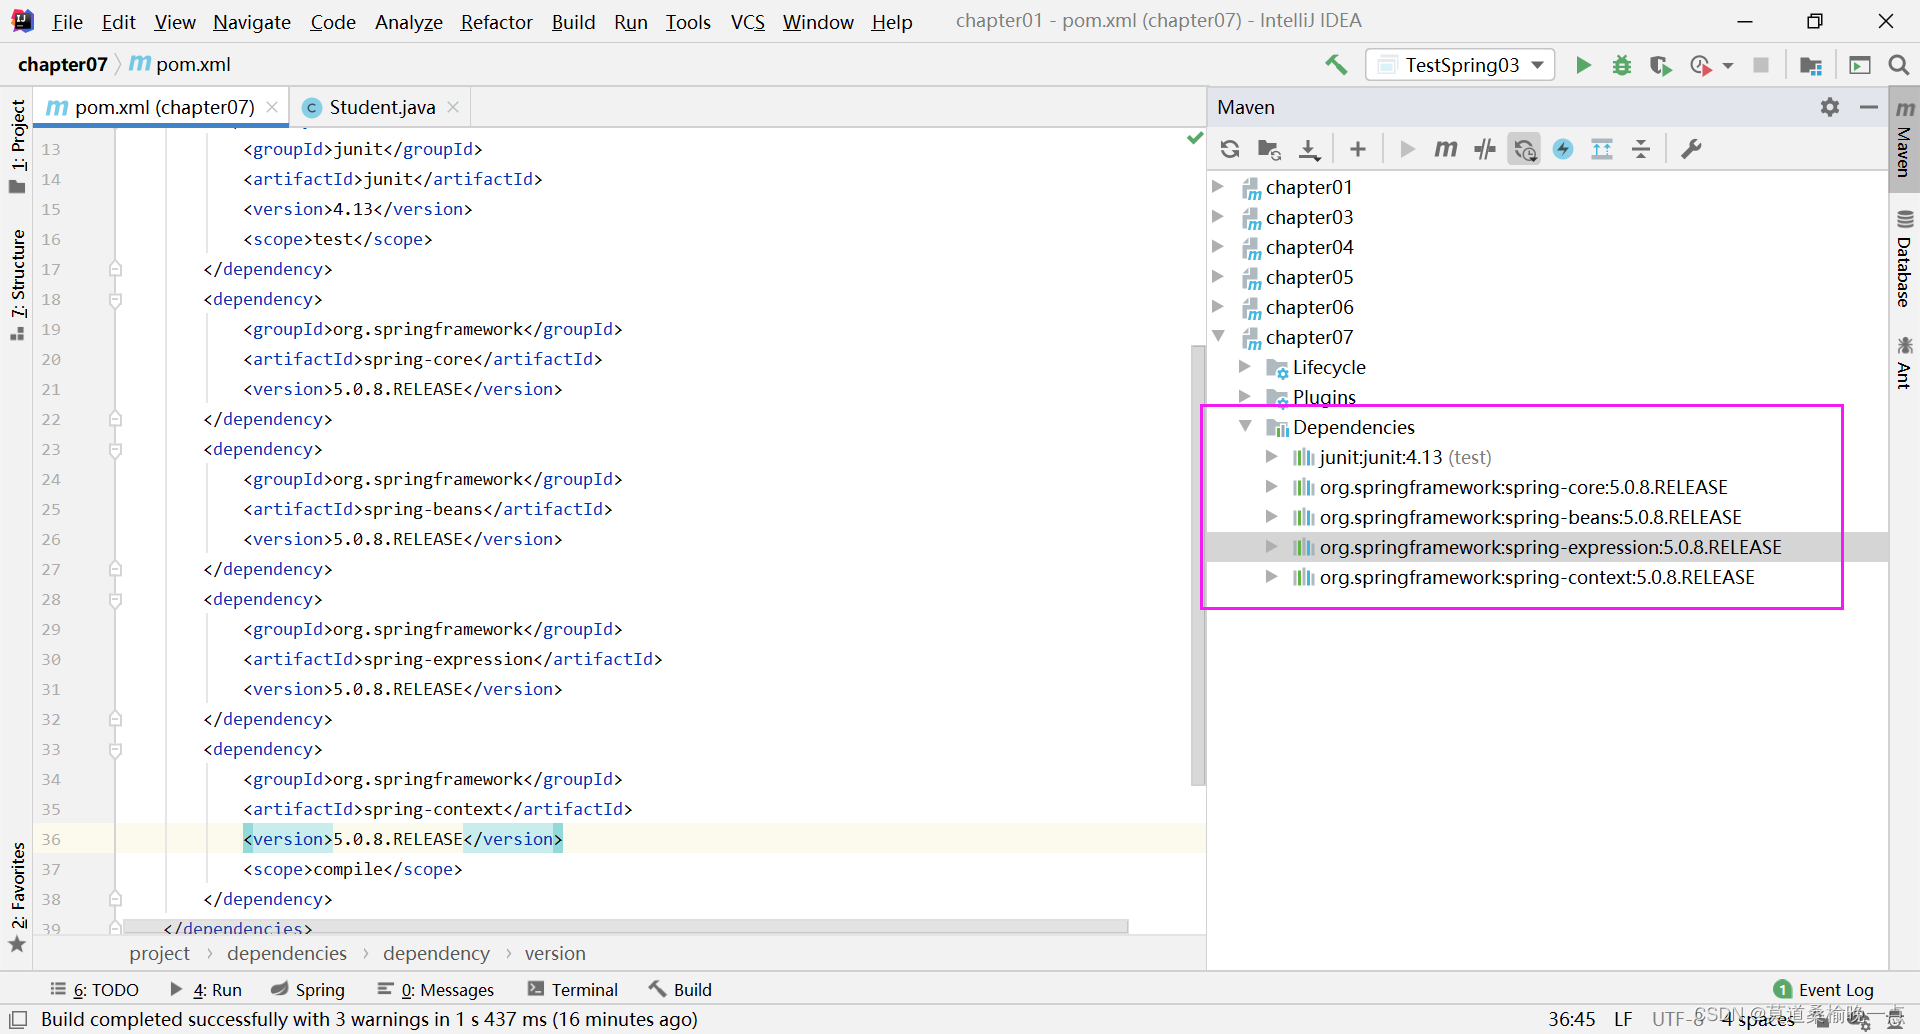Image resolution: width=1920 pixels, height=1034 pixels.
Task: Expand the chapter03 Maven module
Action: coord(1218,217)
